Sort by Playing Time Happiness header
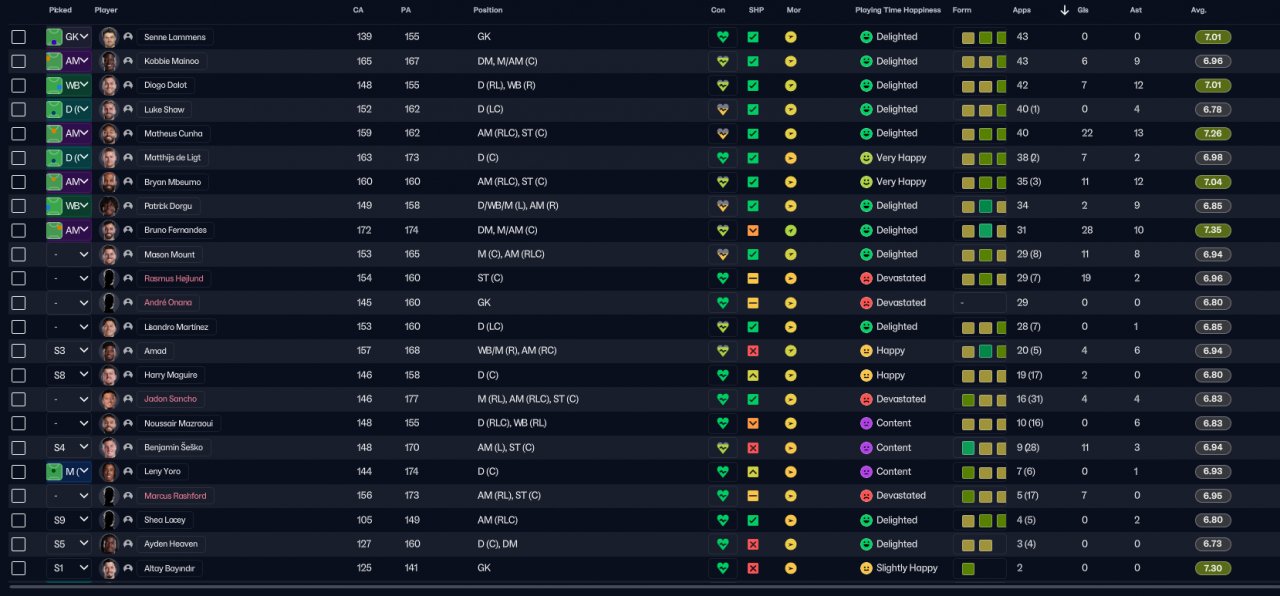The image size is (1280, 596). 898,10
